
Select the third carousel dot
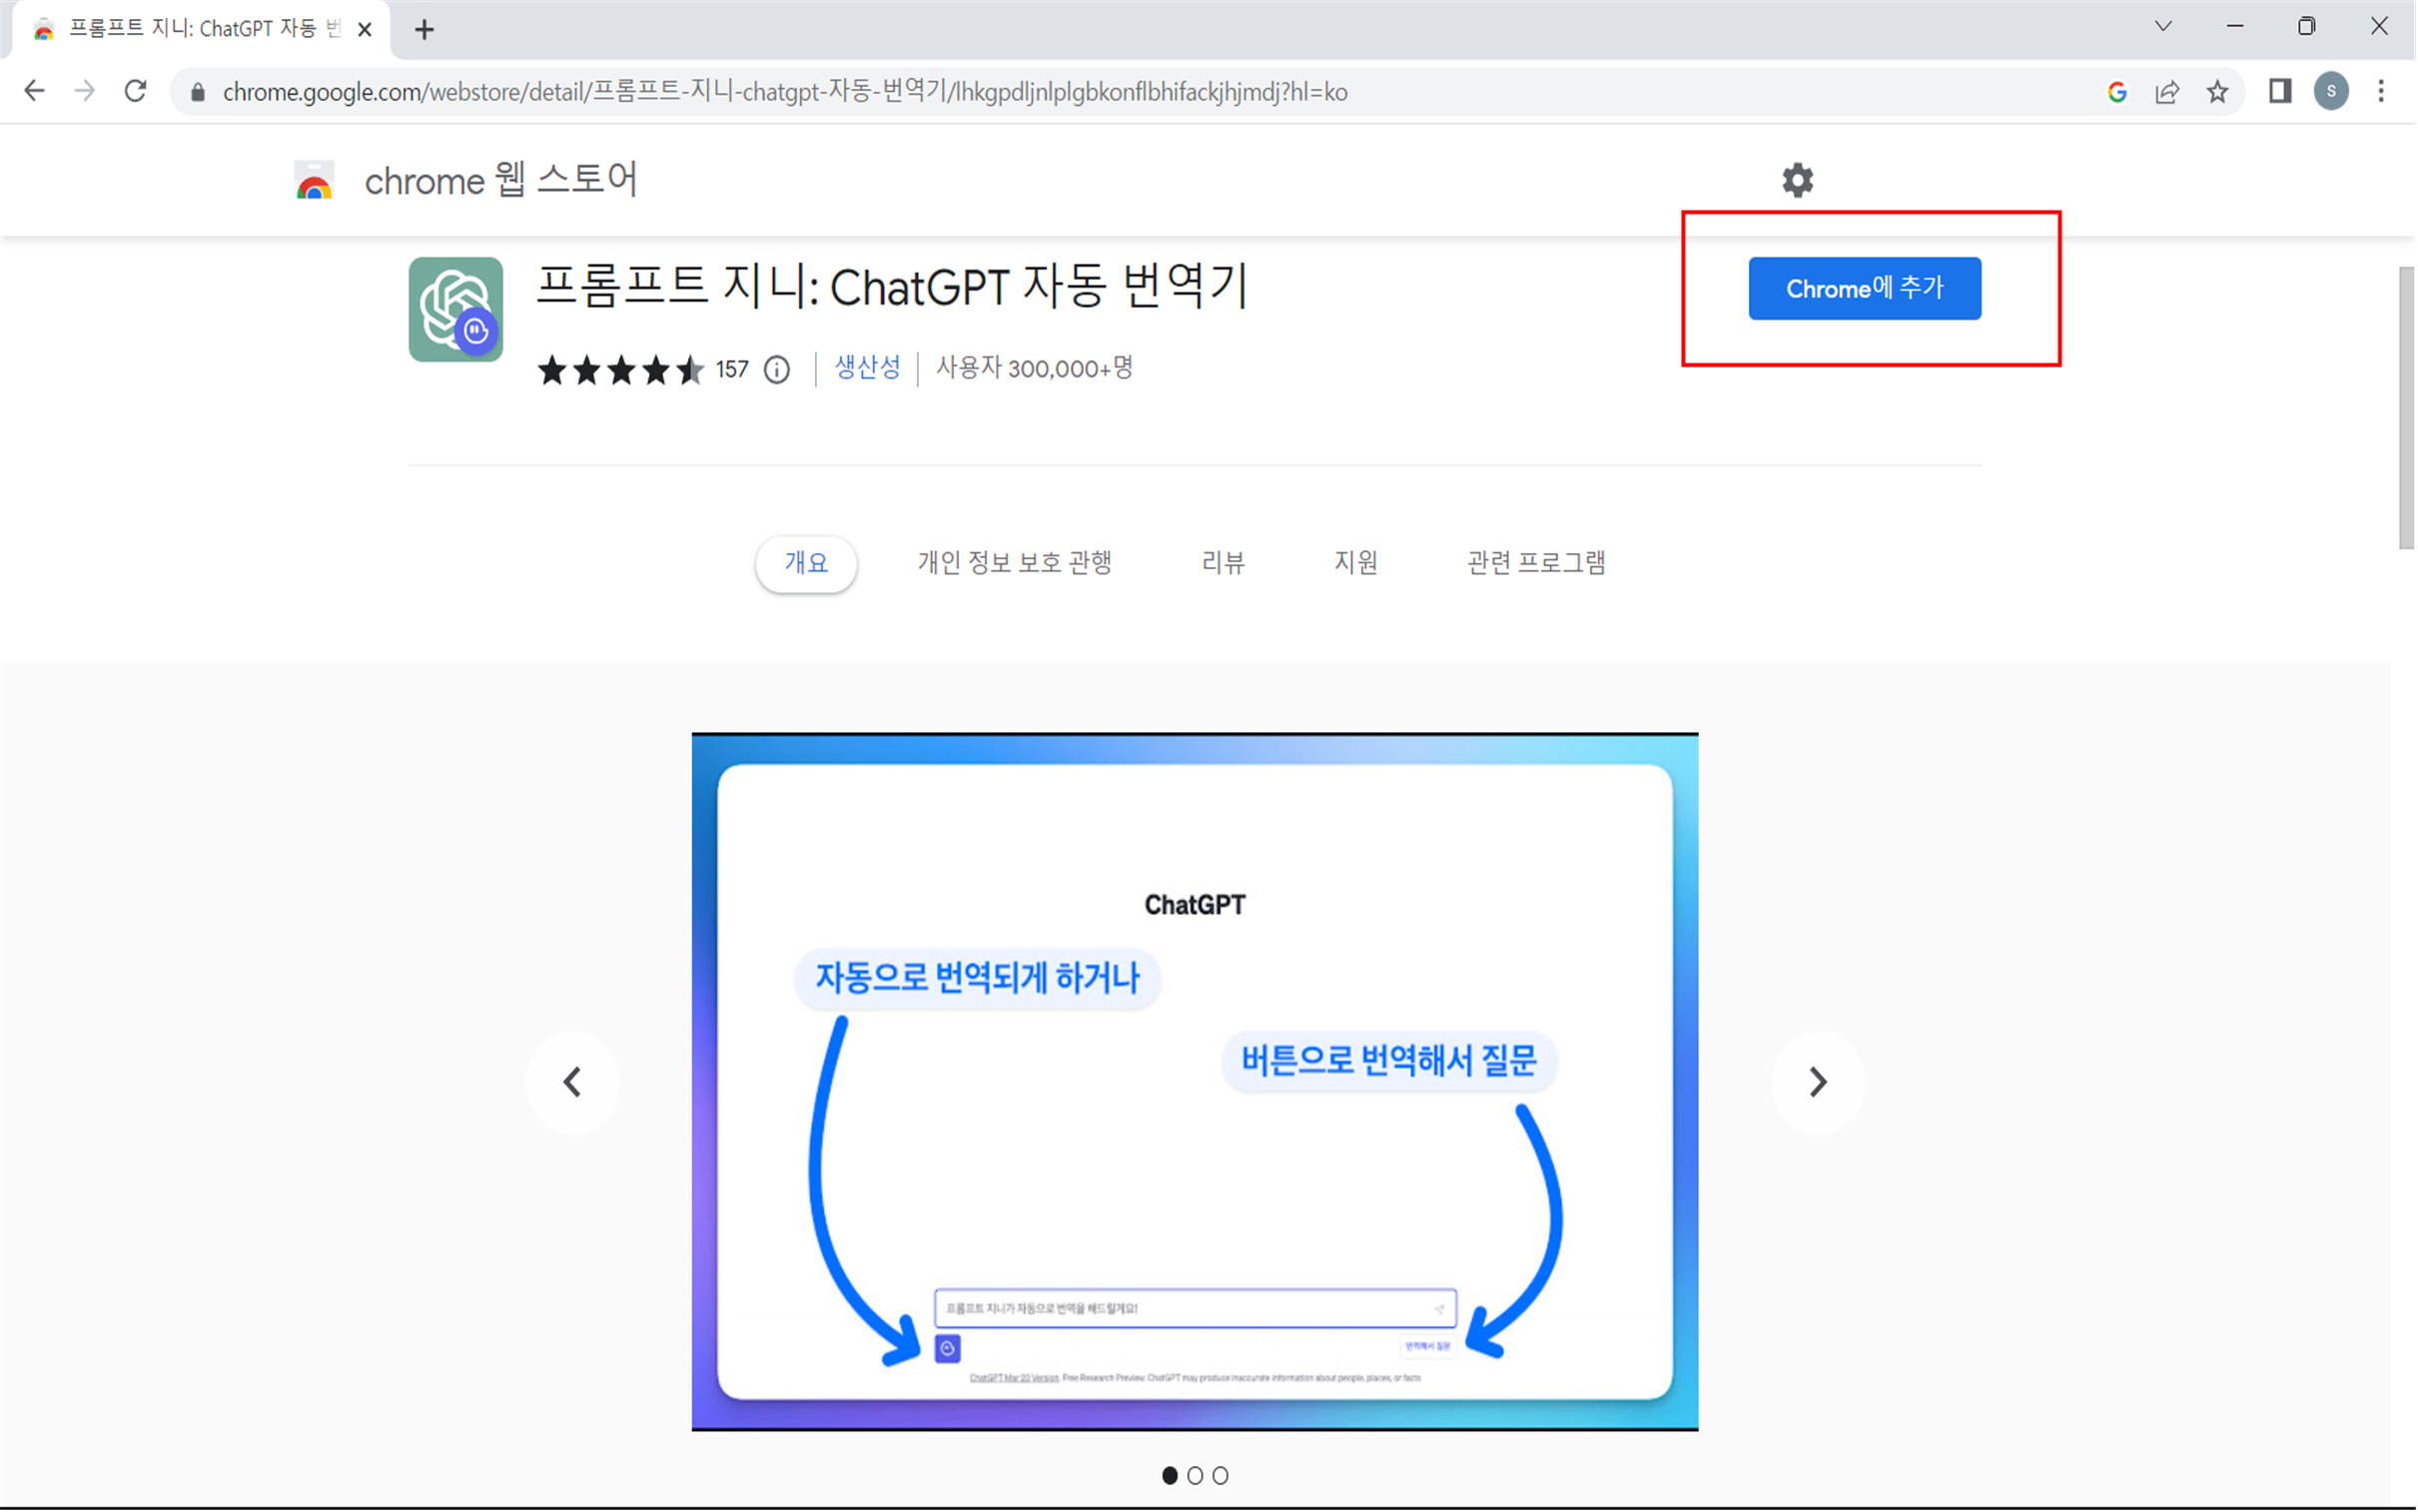pyautogui.click(x=1221, y=1476)
